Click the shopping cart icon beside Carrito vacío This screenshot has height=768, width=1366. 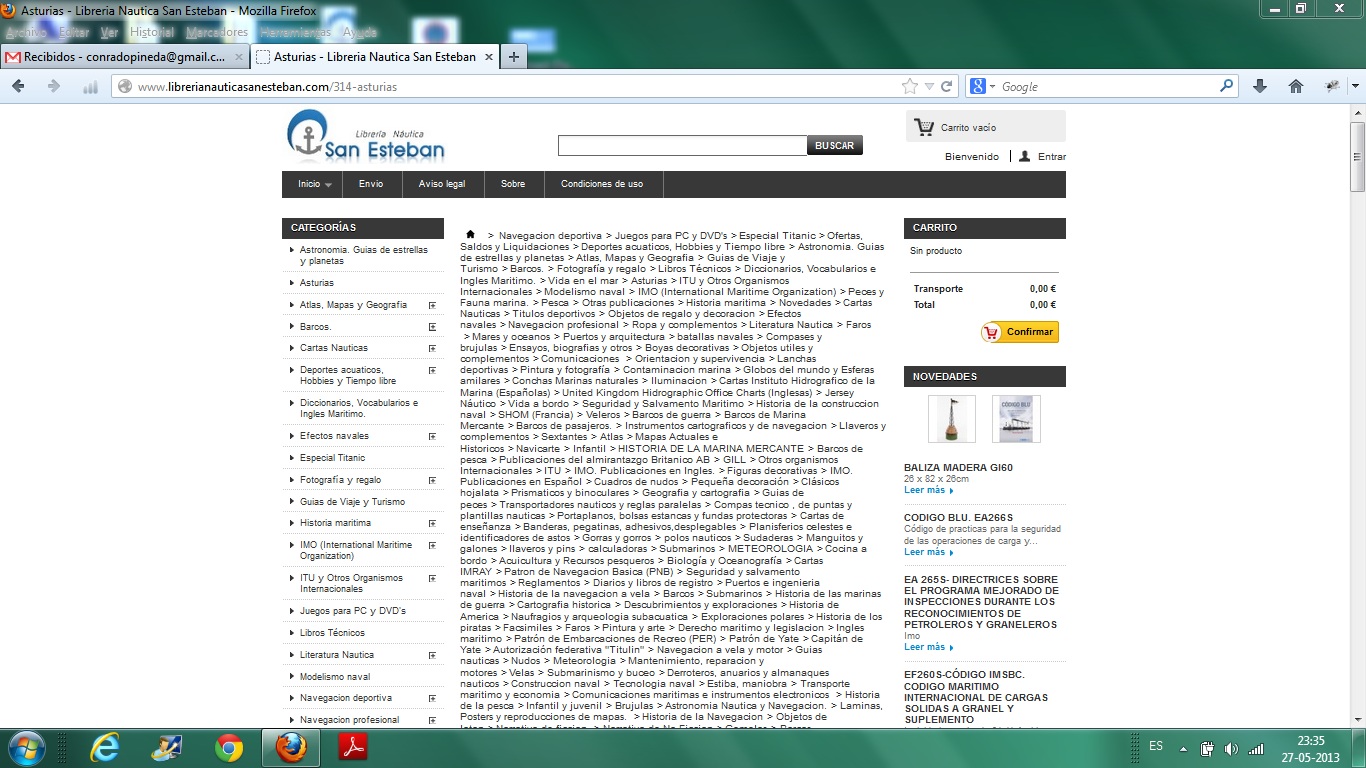[924, 127]
